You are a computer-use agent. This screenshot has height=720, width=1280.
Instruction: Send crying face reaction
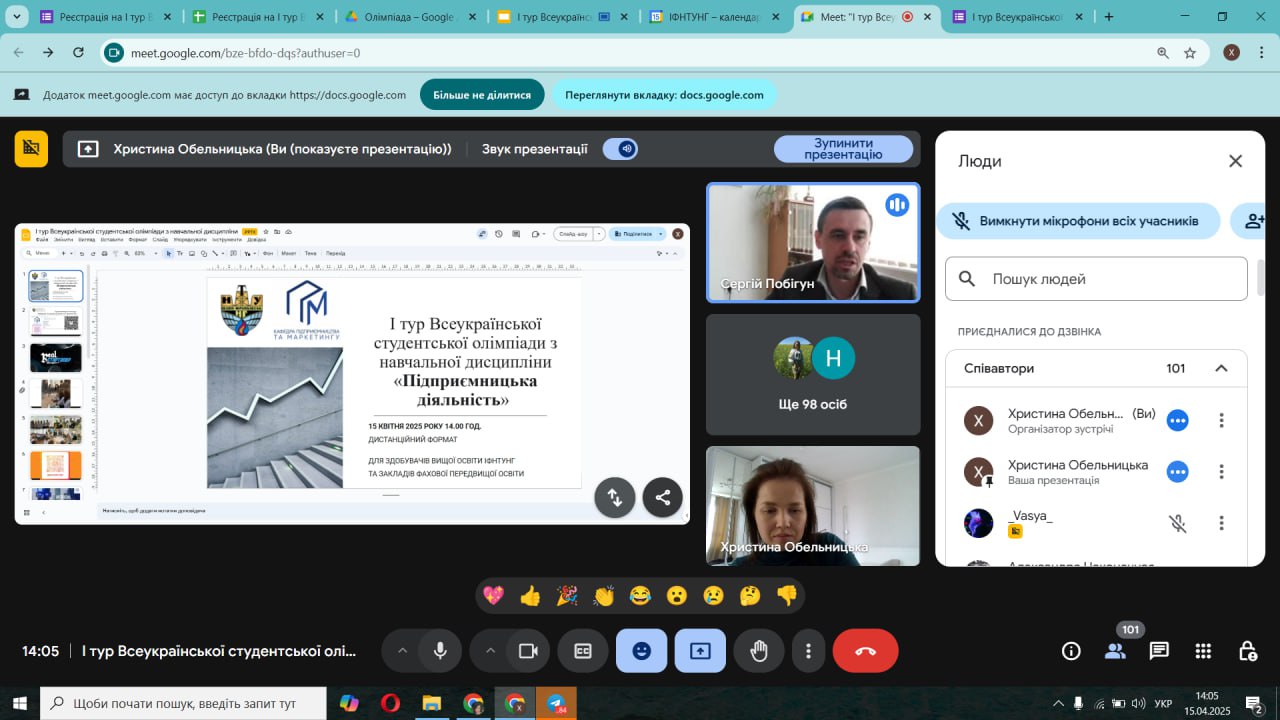[x=713, y=596]
